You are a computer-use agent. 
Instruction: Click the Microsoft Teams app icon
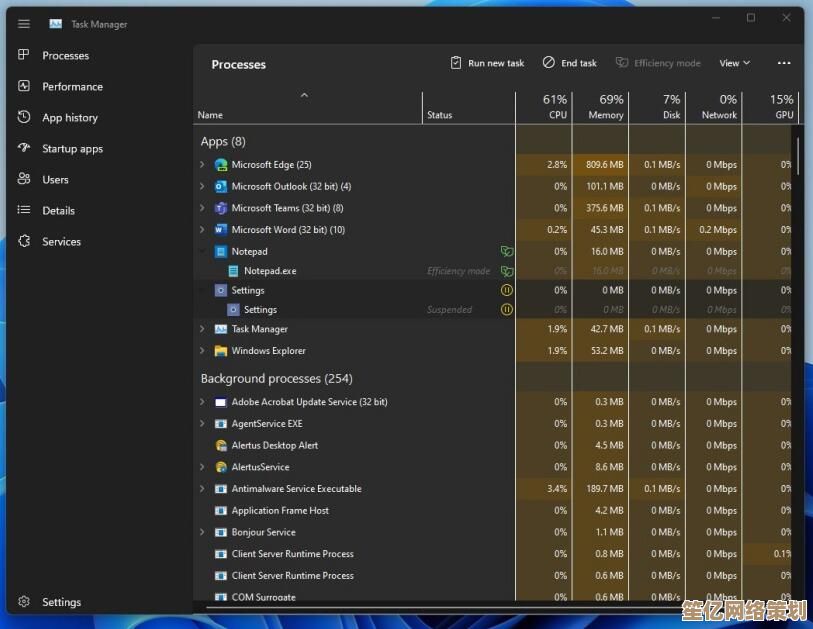221,208
